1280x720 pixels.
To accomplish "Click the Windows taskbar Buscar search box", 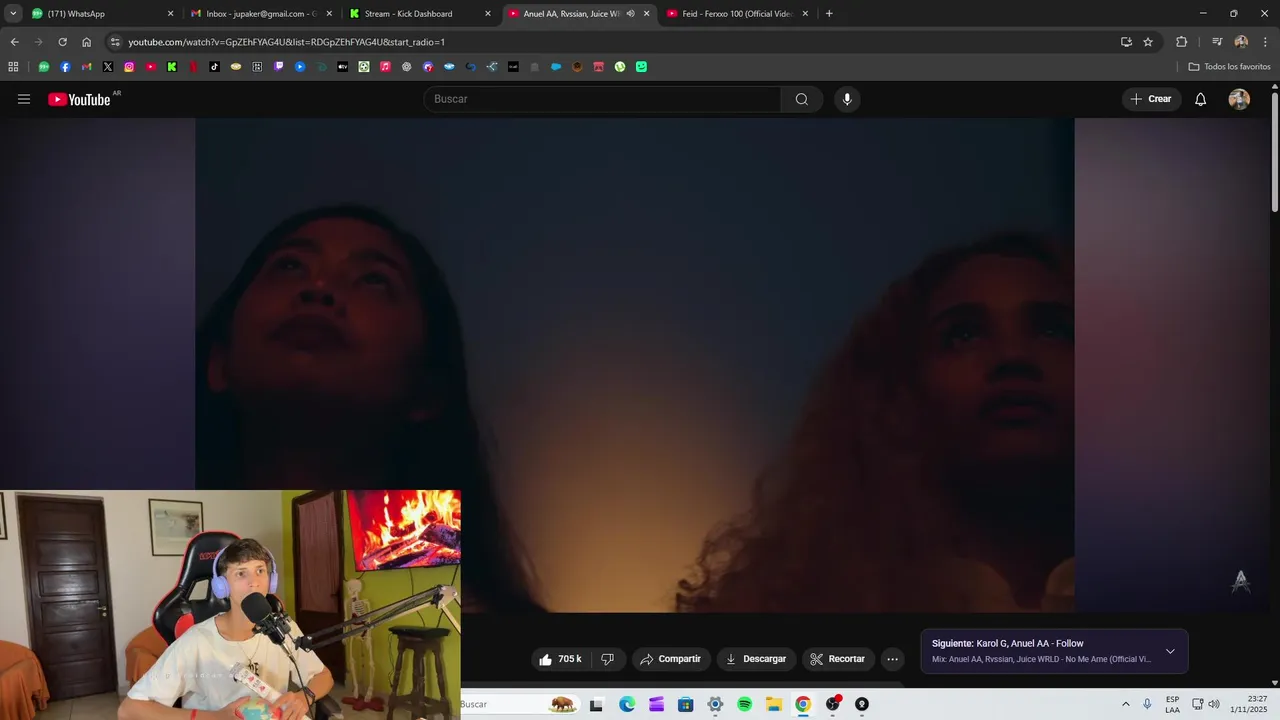I will pyautogui.click(x=520, y=704).
